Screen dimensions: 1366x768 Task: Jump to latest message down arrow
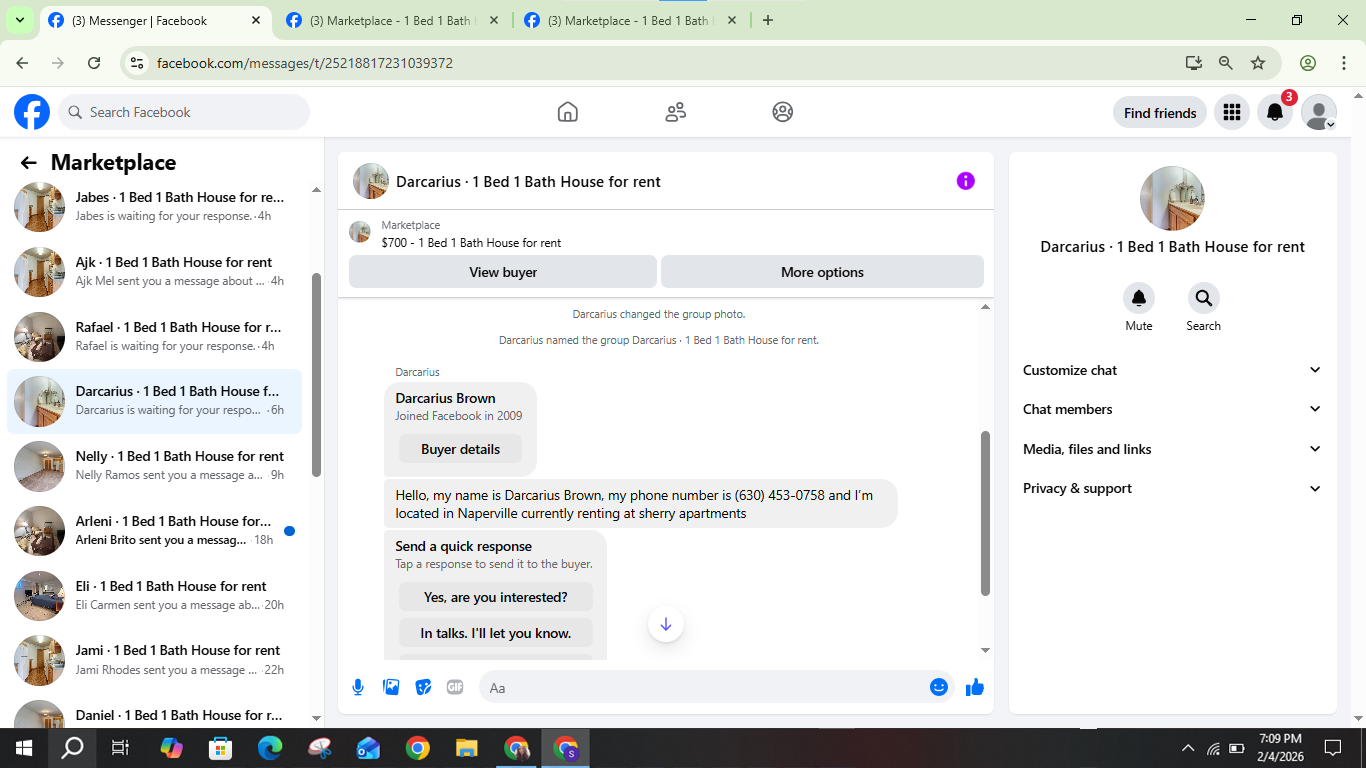[666, 625]
